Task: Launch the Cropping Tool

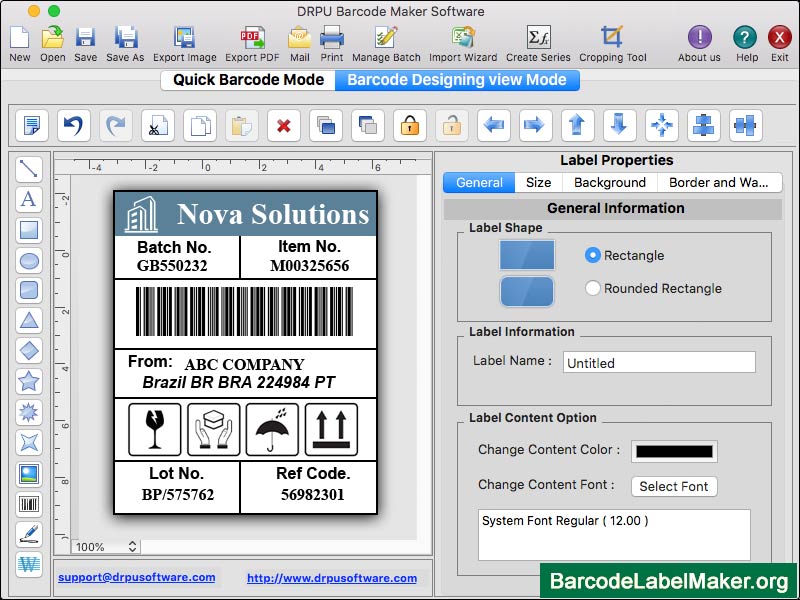Action: pyautogui.click(x=612, y=38)
